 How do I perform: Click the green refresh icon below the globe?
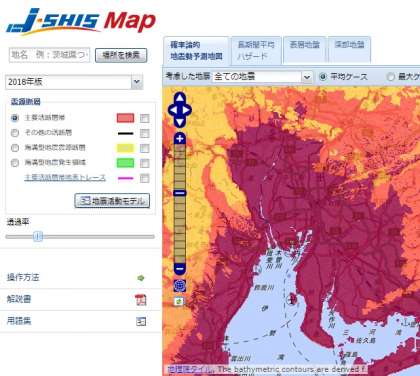click(x=179, y=301)
